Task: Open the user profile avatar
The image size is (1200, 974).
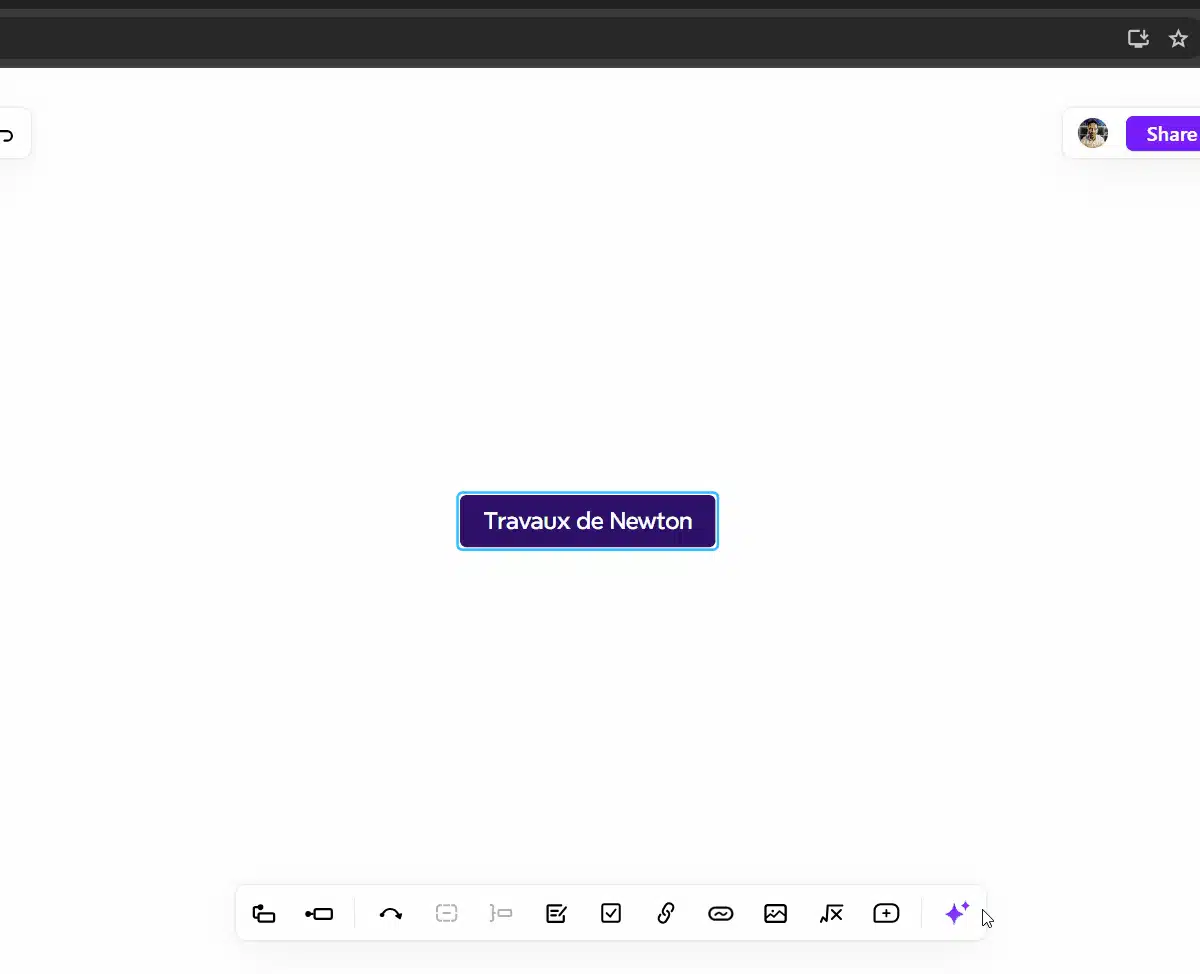Action: [1093, 134]
